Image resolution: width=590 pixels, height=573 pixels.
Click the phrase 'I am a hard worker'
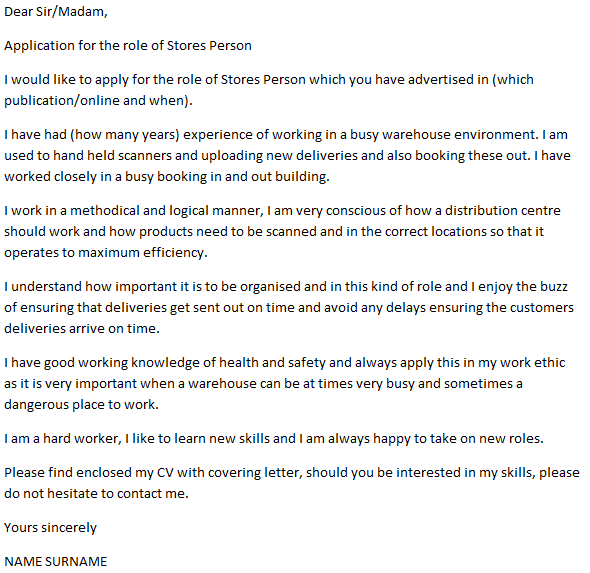click(x=61, y=439)
